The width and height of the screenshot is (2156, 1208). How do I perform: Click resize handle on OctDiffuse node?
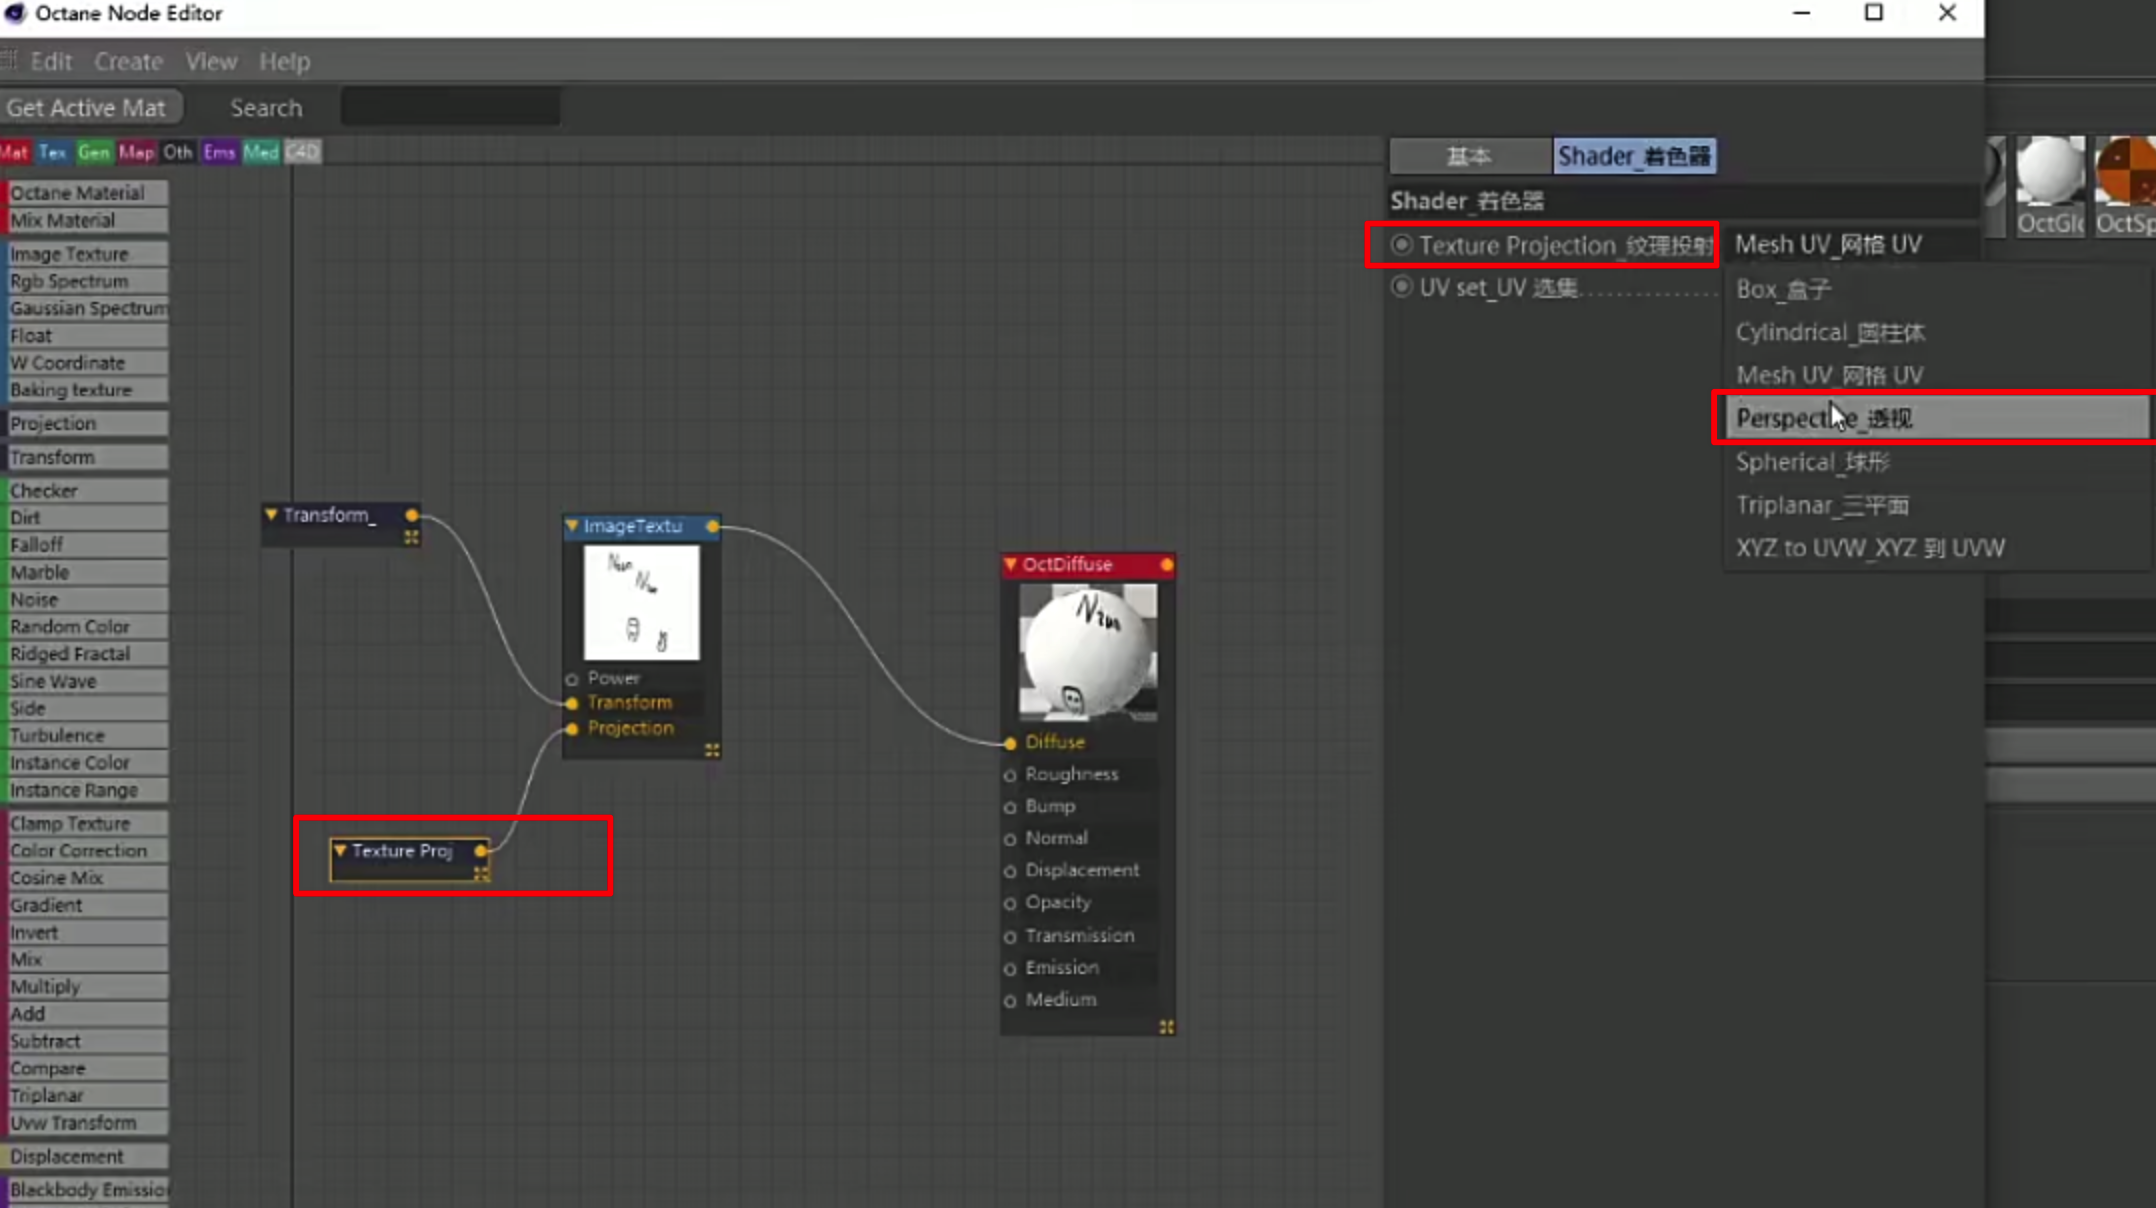pyautogui.click(x=1166, y=1027)
